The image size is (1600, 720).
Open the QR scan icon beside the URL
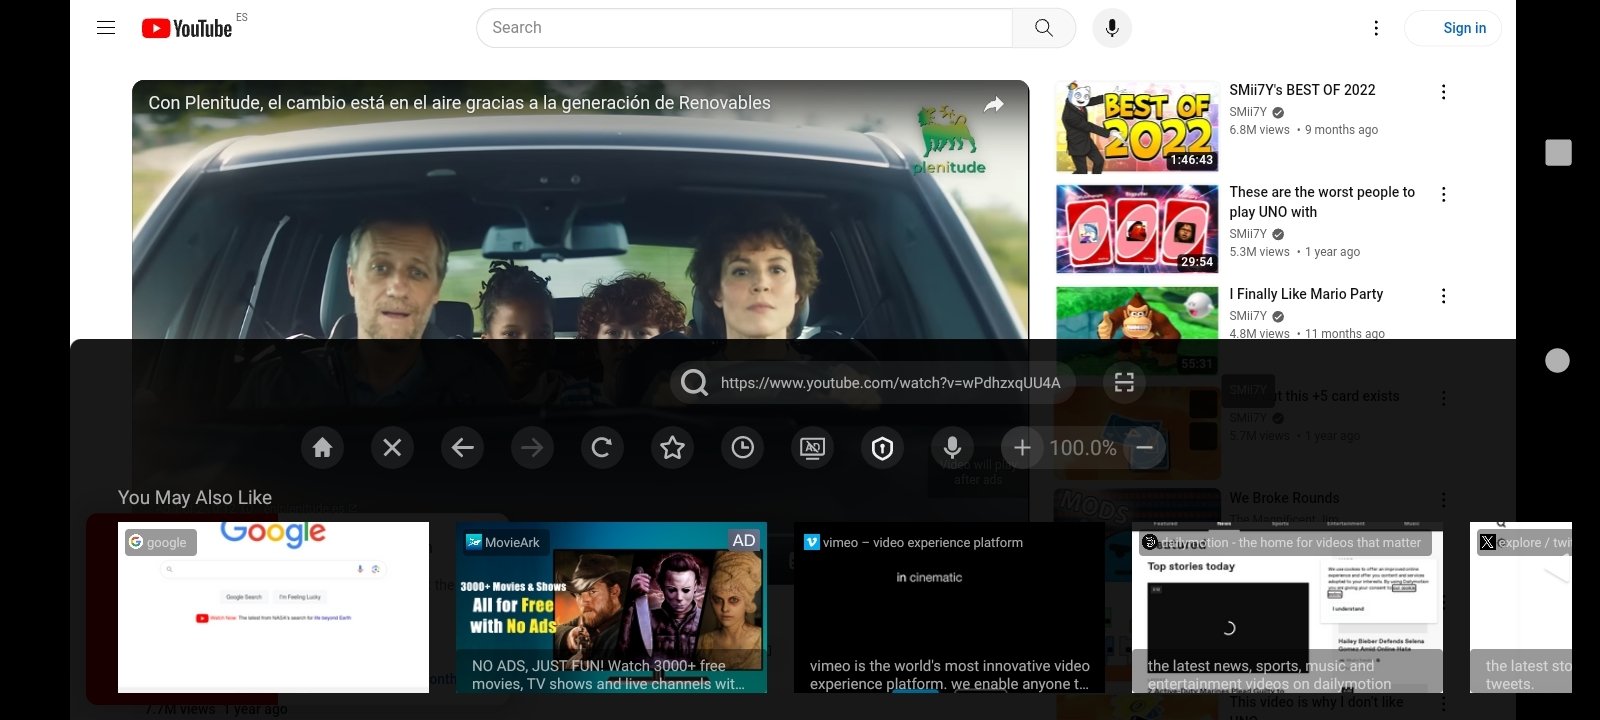[x=1124, y=382]
